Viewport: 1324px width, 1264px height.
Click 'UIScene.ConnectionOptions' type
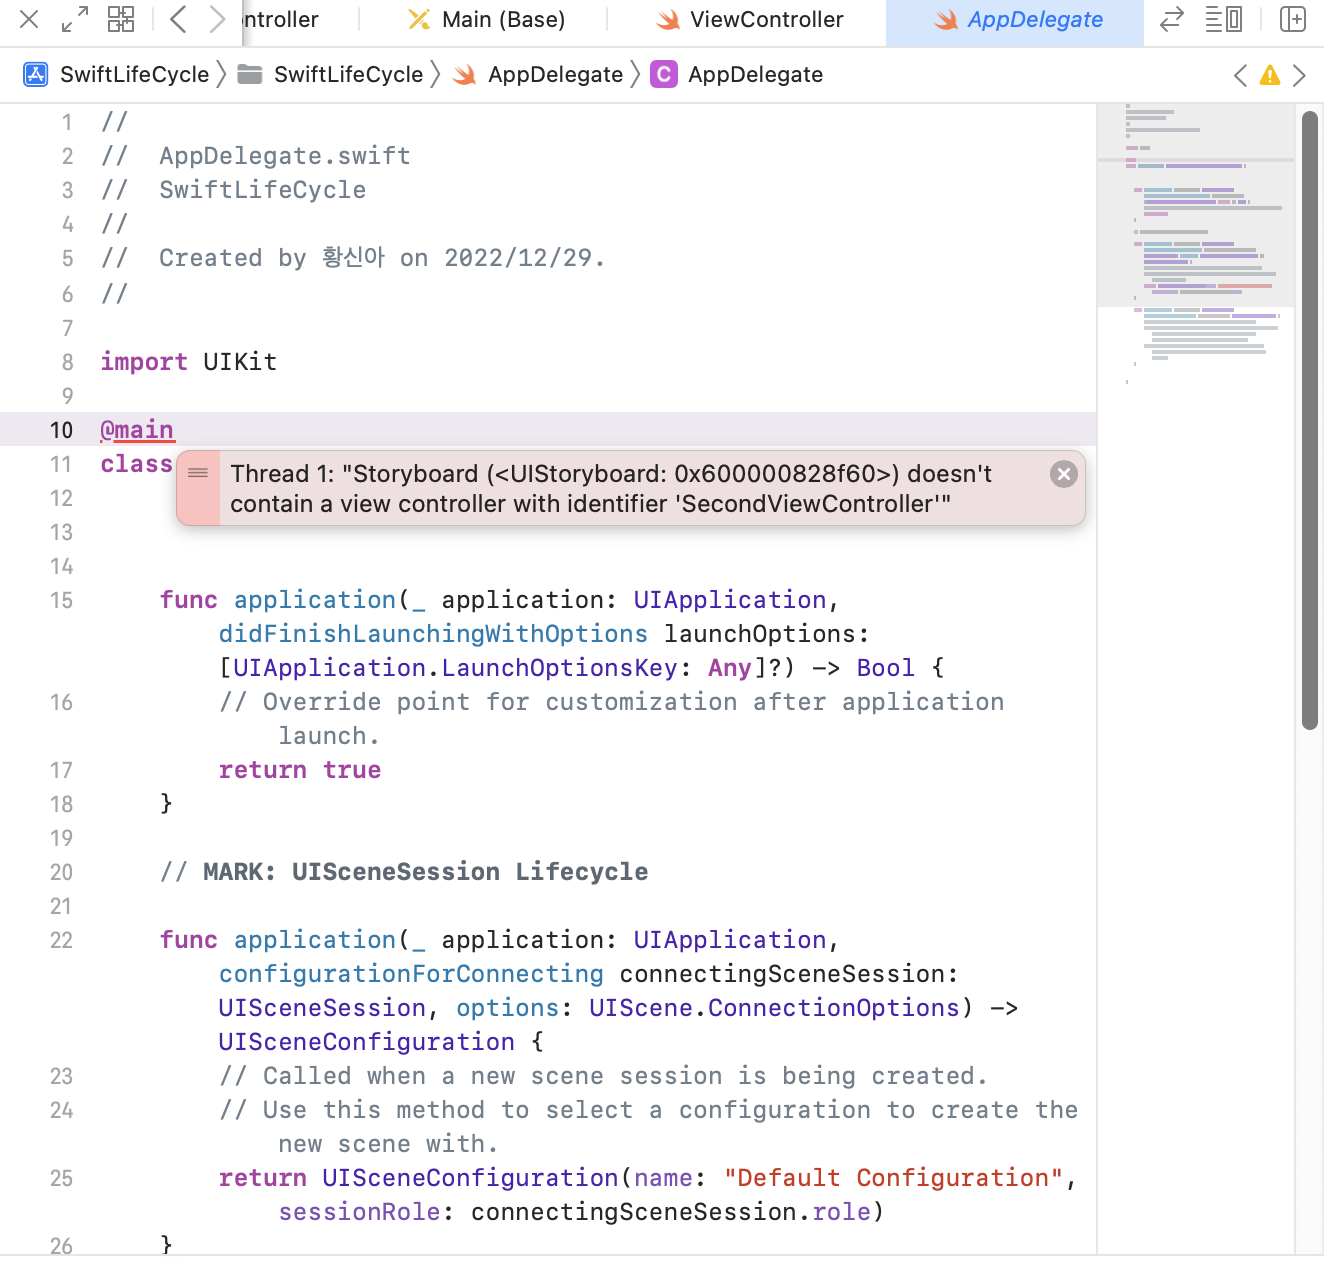775,1008
